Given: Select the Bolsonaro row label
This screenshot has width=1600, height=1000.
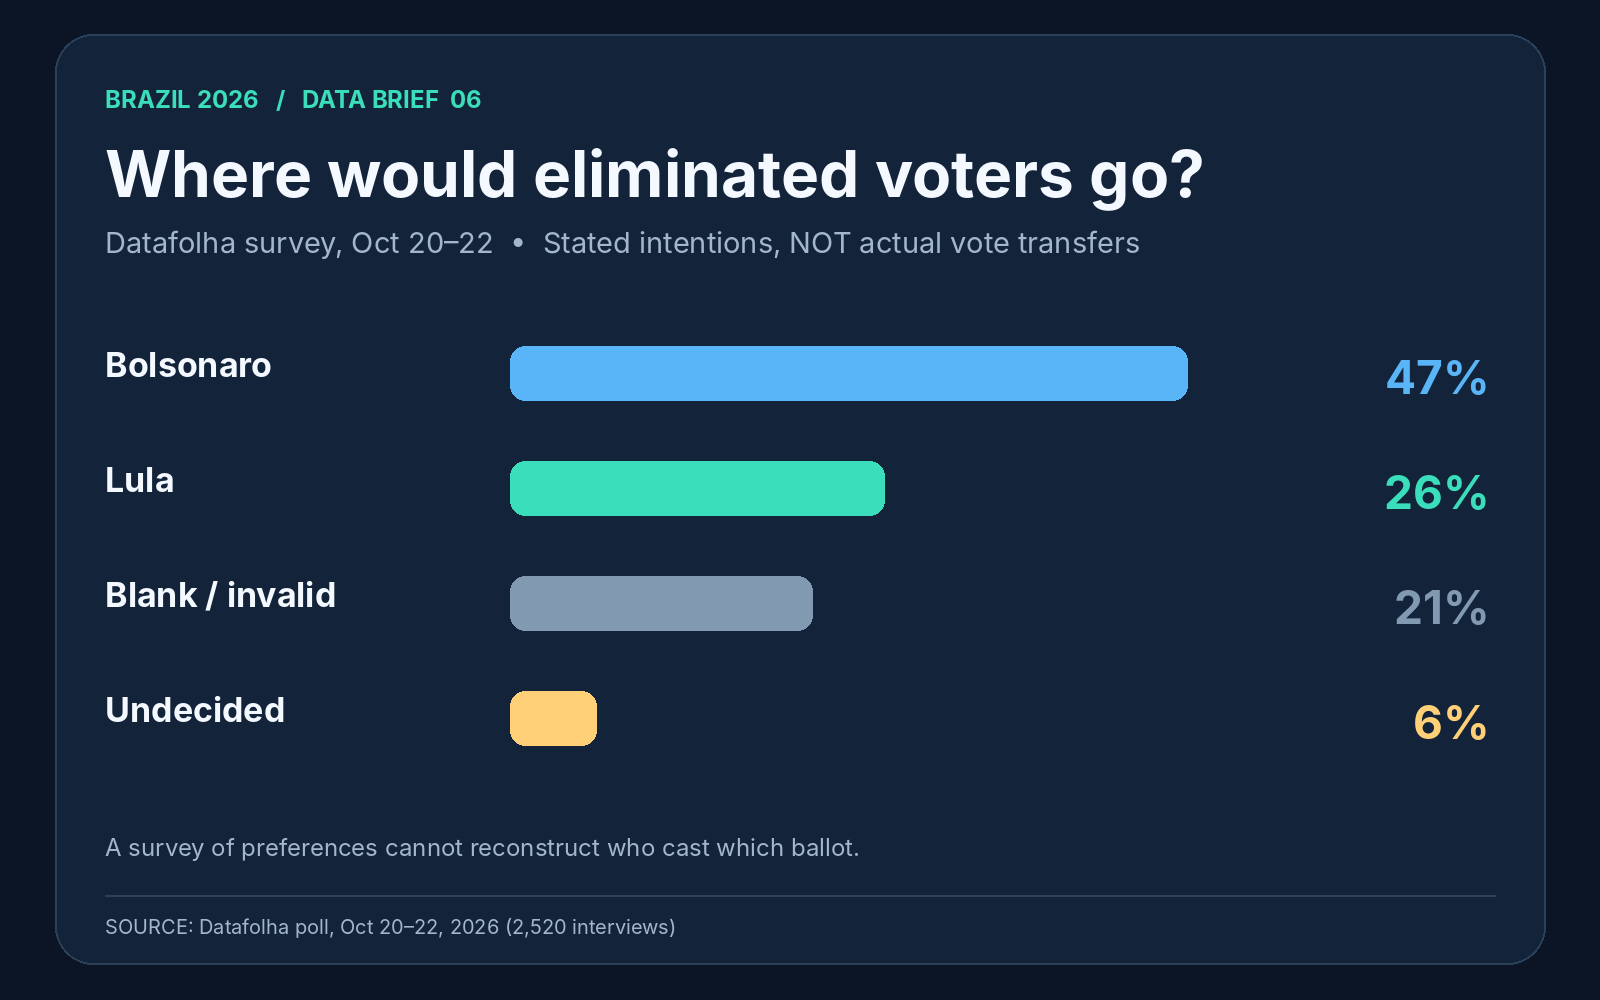Looking at the screenshot, I should tap(188, 365).
